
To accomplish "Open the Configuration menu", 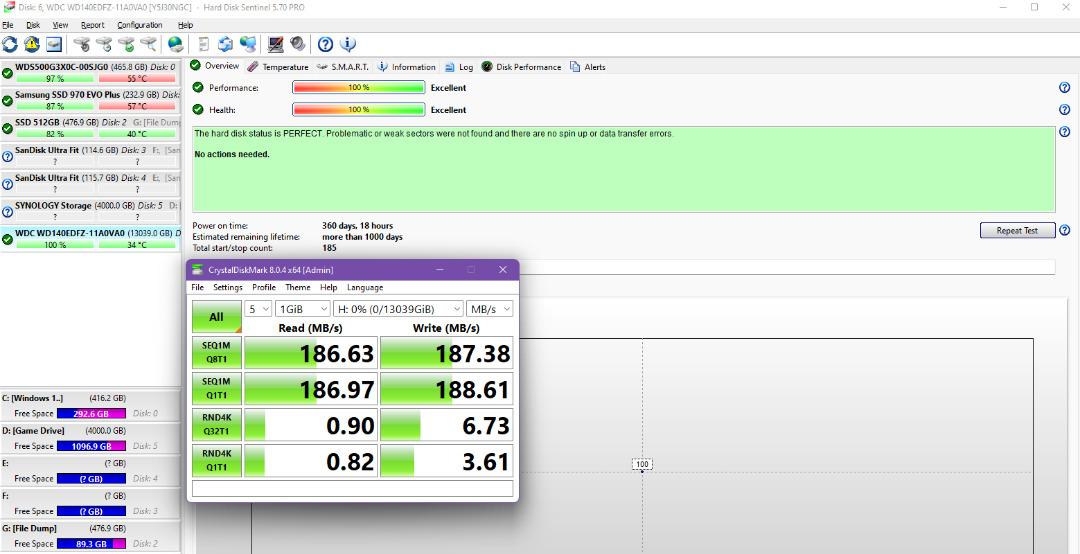I will (140, 25).
